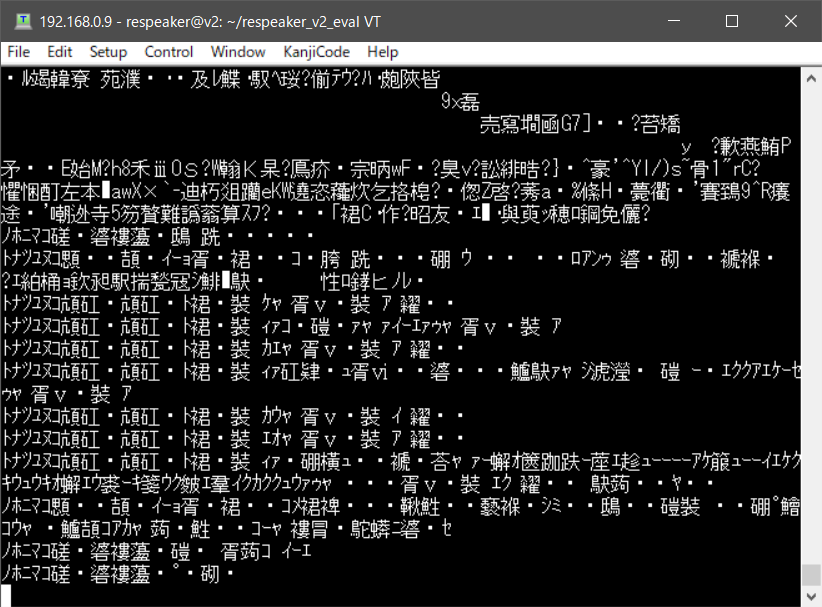Click the vertical scrollbar thumb
Screen dimensions: 822x607
coord(811,575)
